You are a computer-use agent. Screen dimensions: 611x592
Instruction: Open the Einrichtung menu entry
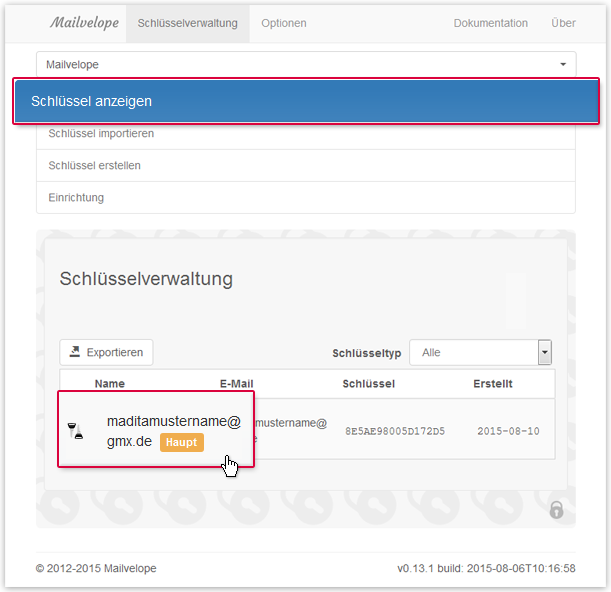306,198
